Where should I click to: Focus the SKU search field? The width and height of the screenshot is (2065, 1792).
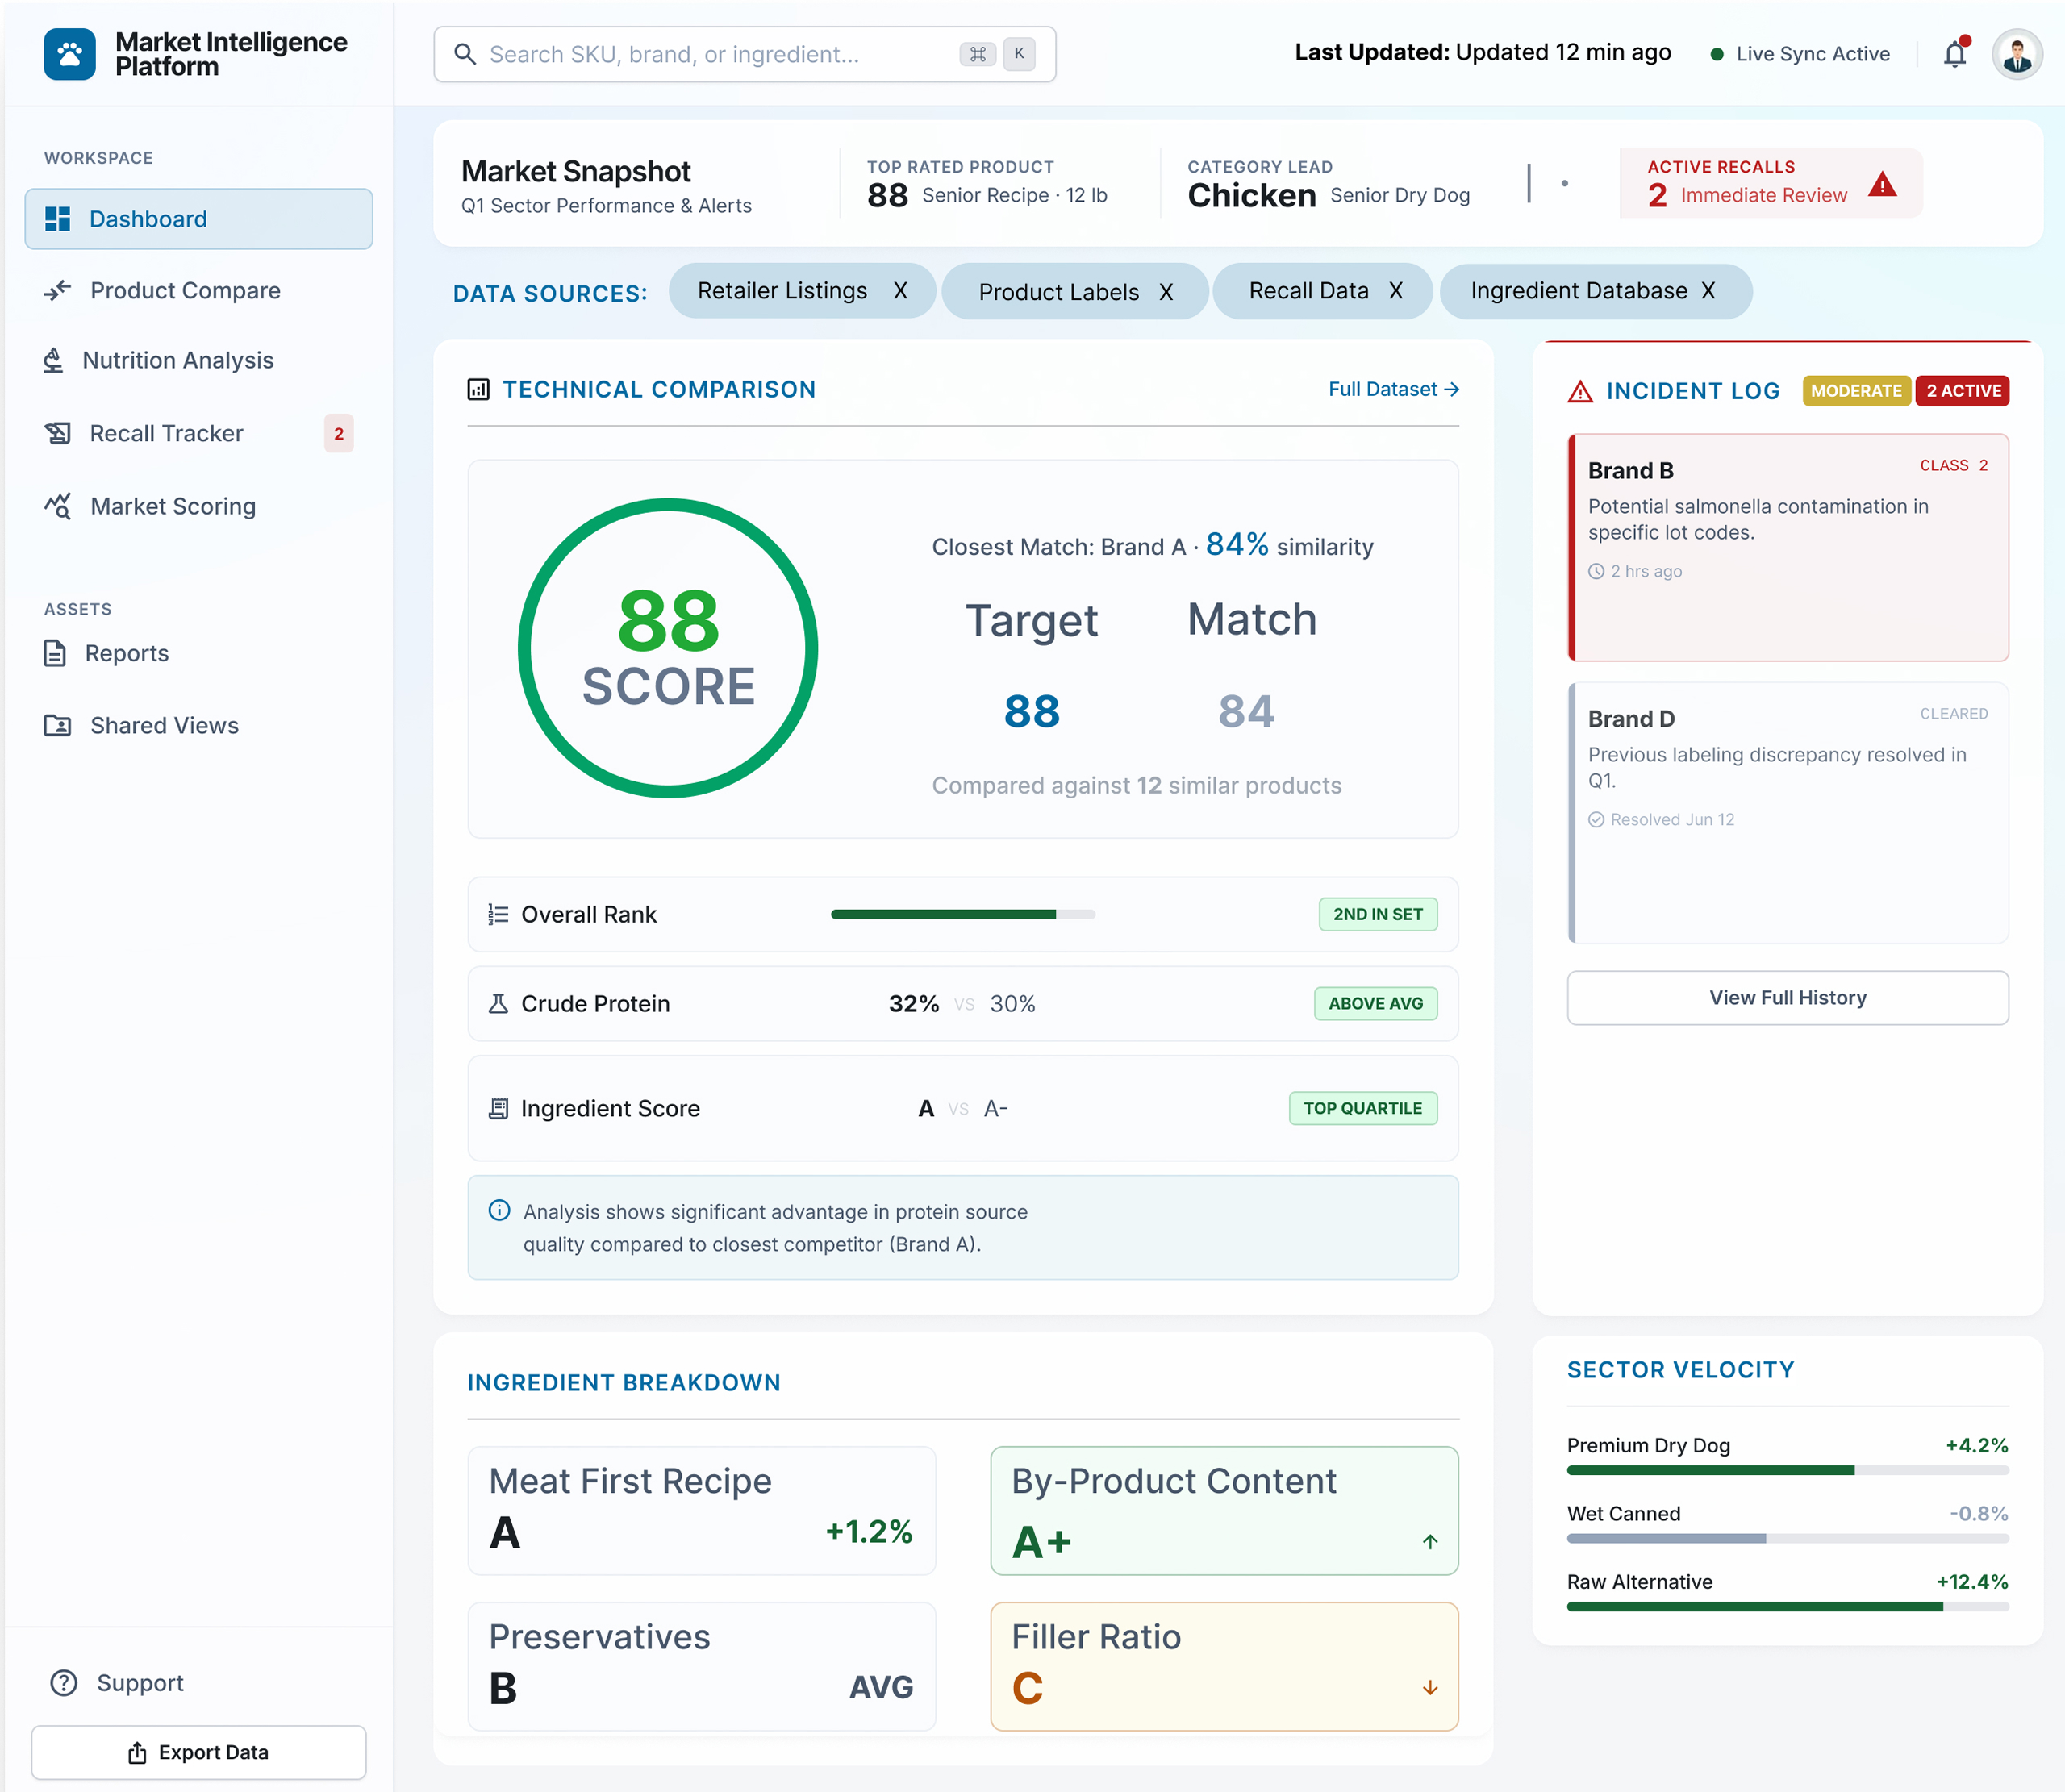point(745,54)
